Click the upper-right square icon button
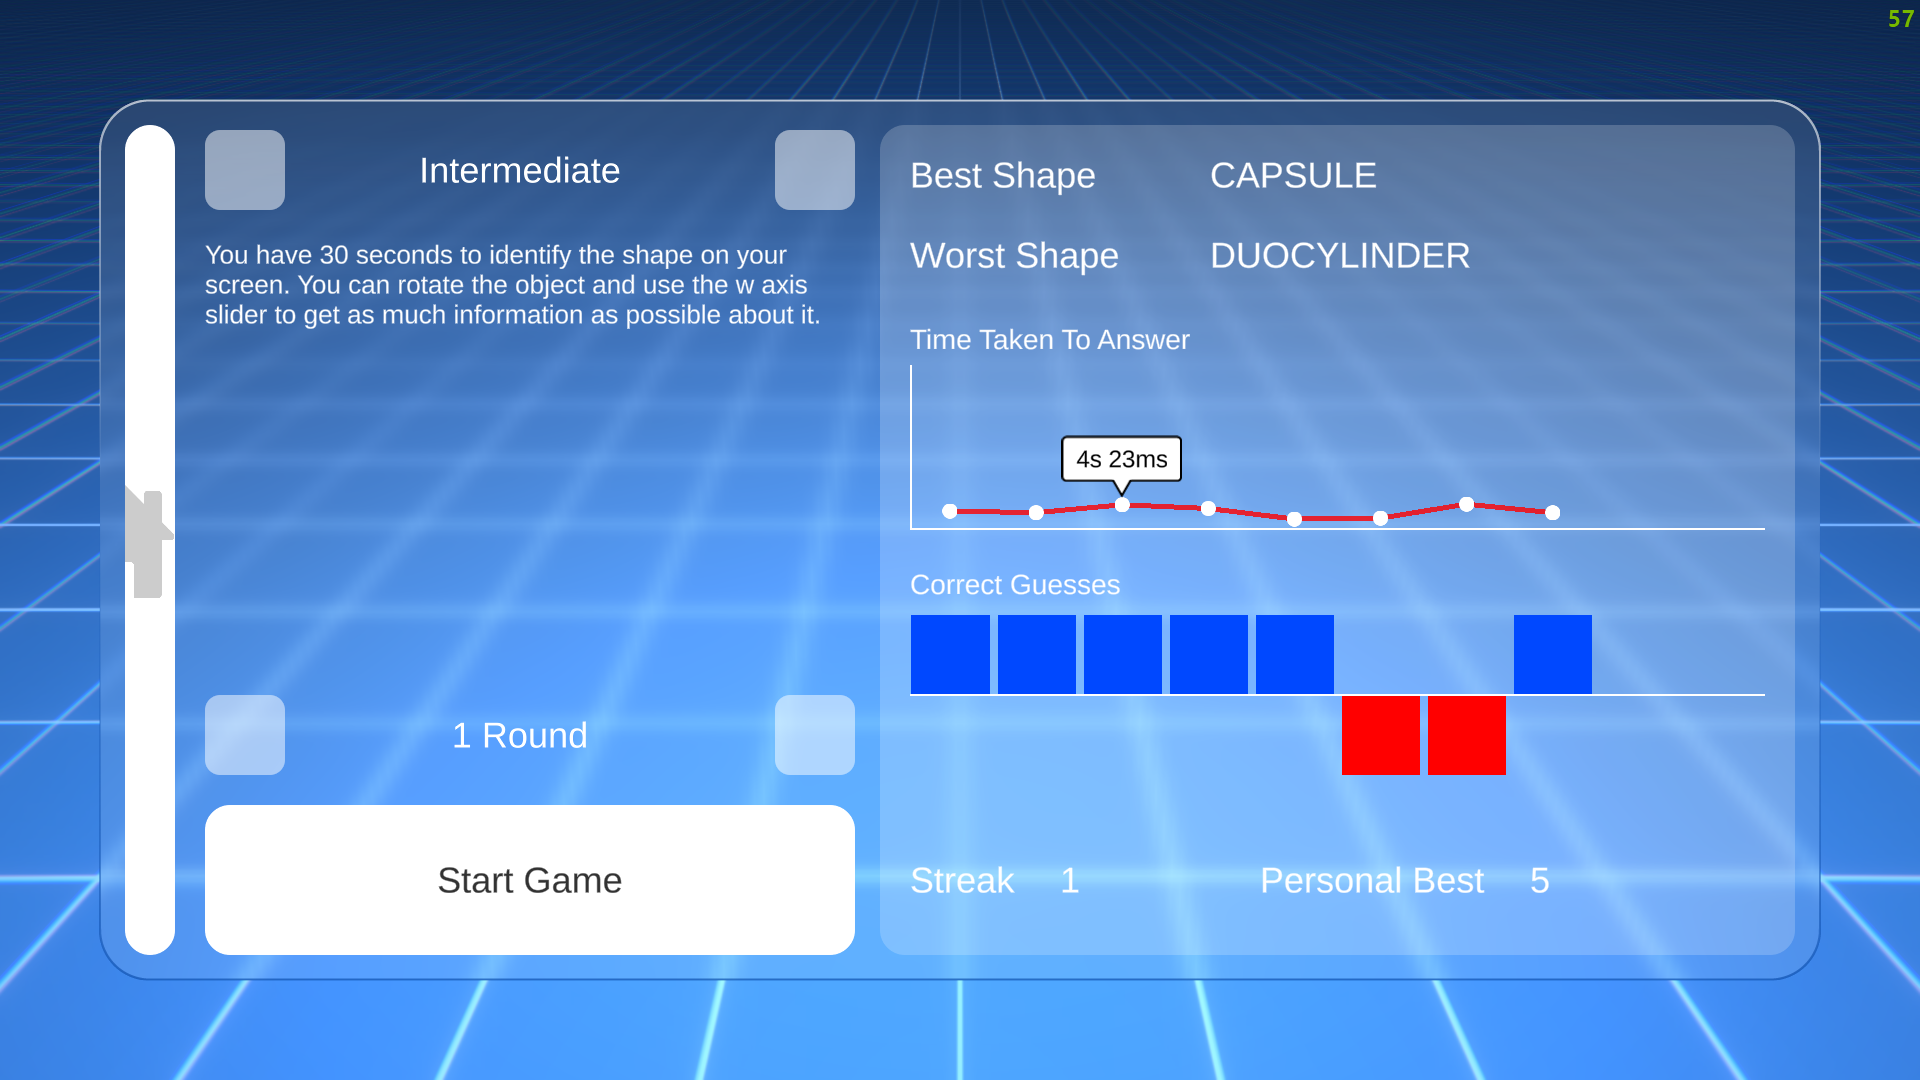1920x1080 pixels. [814, 169]
